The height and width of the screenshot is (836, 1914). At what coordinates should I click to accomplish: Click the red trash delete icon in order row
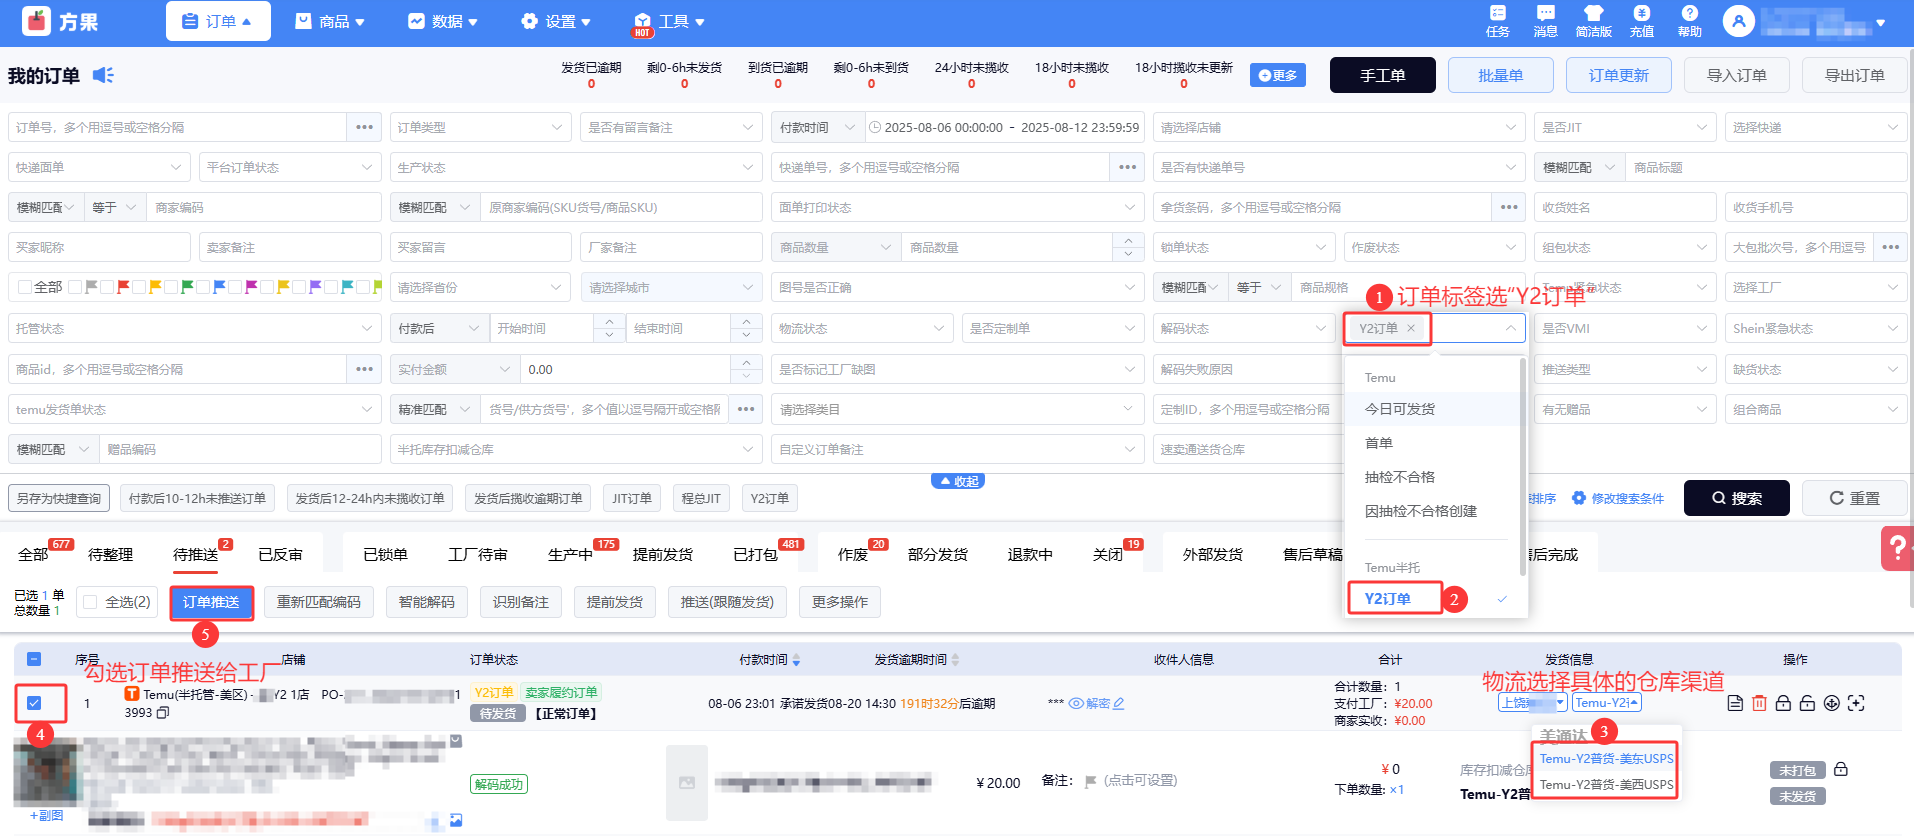[x=1759, y=703]
